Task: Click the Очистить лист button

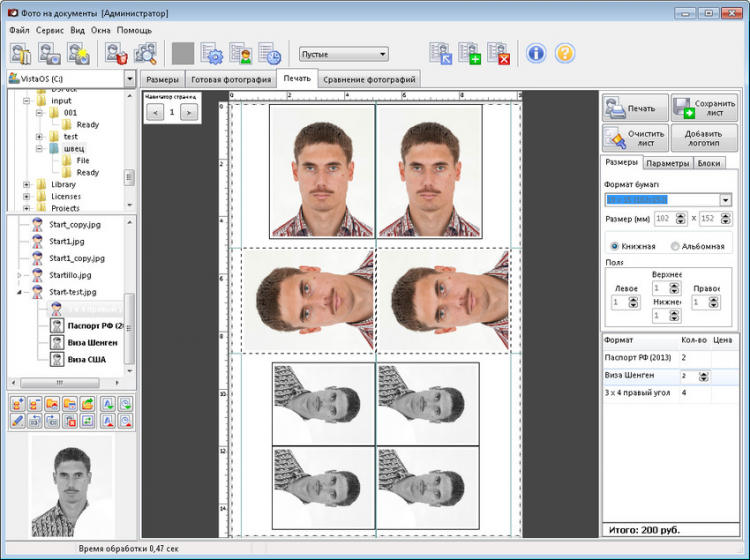Action: pos(634,138)
